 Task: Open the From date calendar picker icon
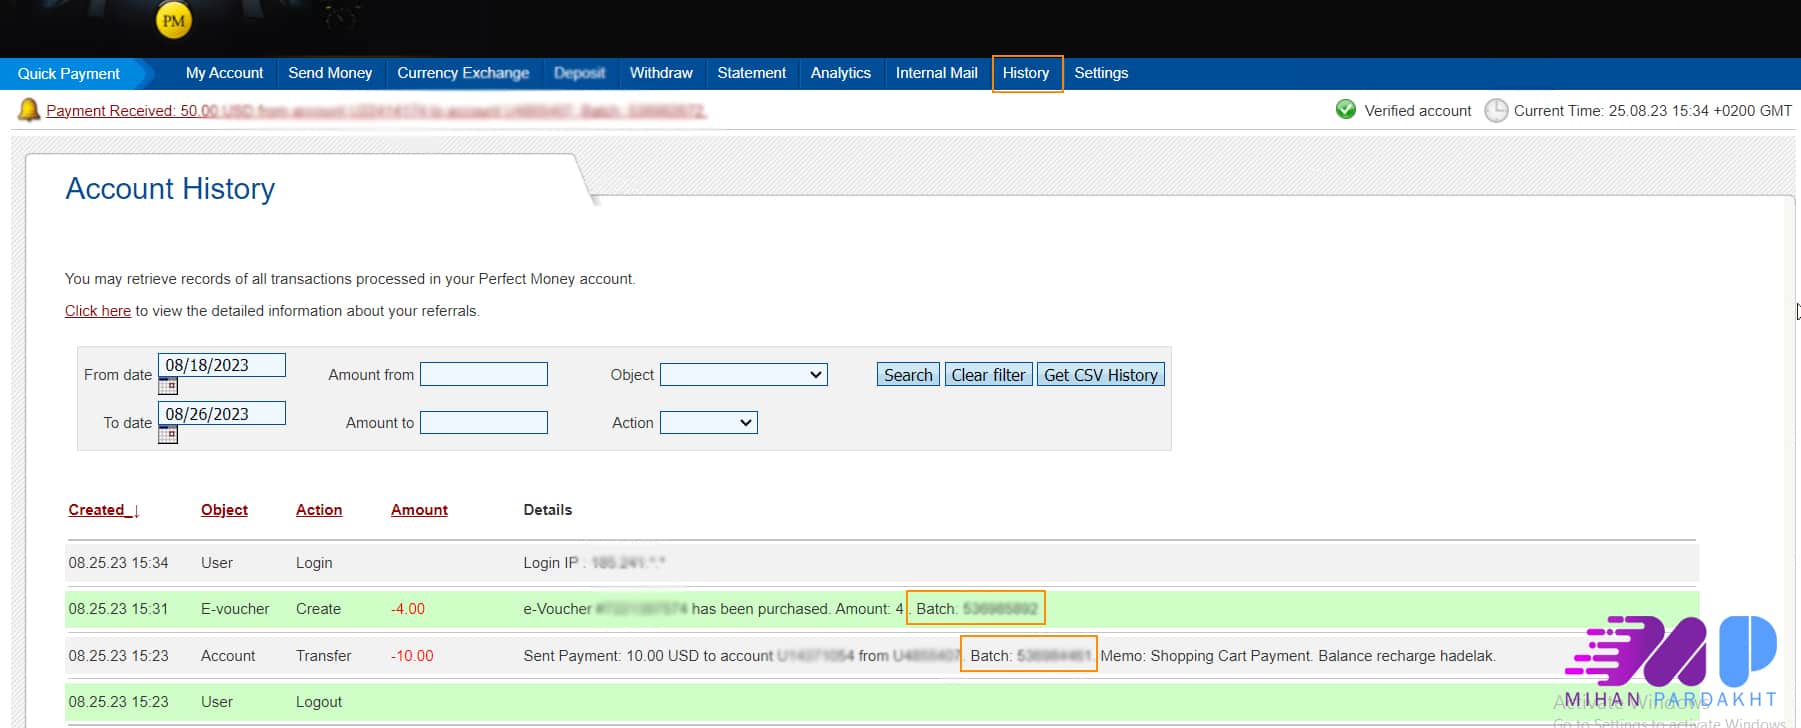[x=168, y=387]
